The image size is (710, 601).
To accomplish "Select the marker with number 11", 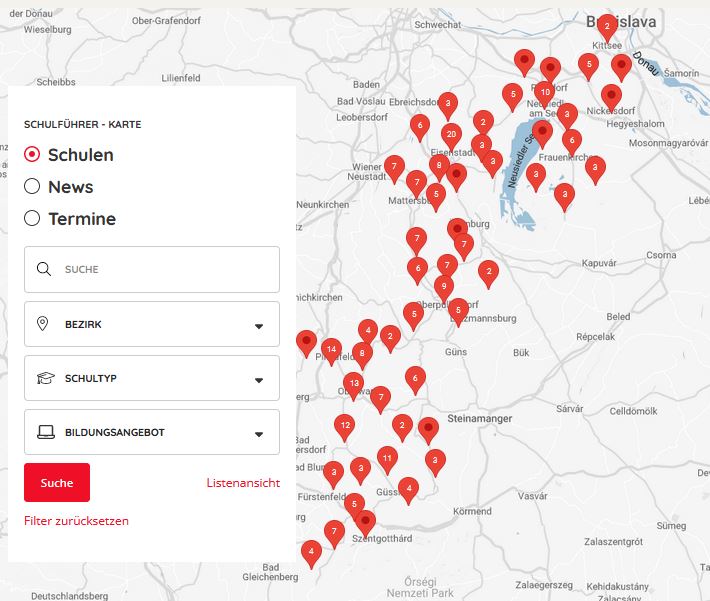I will click(386, 458).
